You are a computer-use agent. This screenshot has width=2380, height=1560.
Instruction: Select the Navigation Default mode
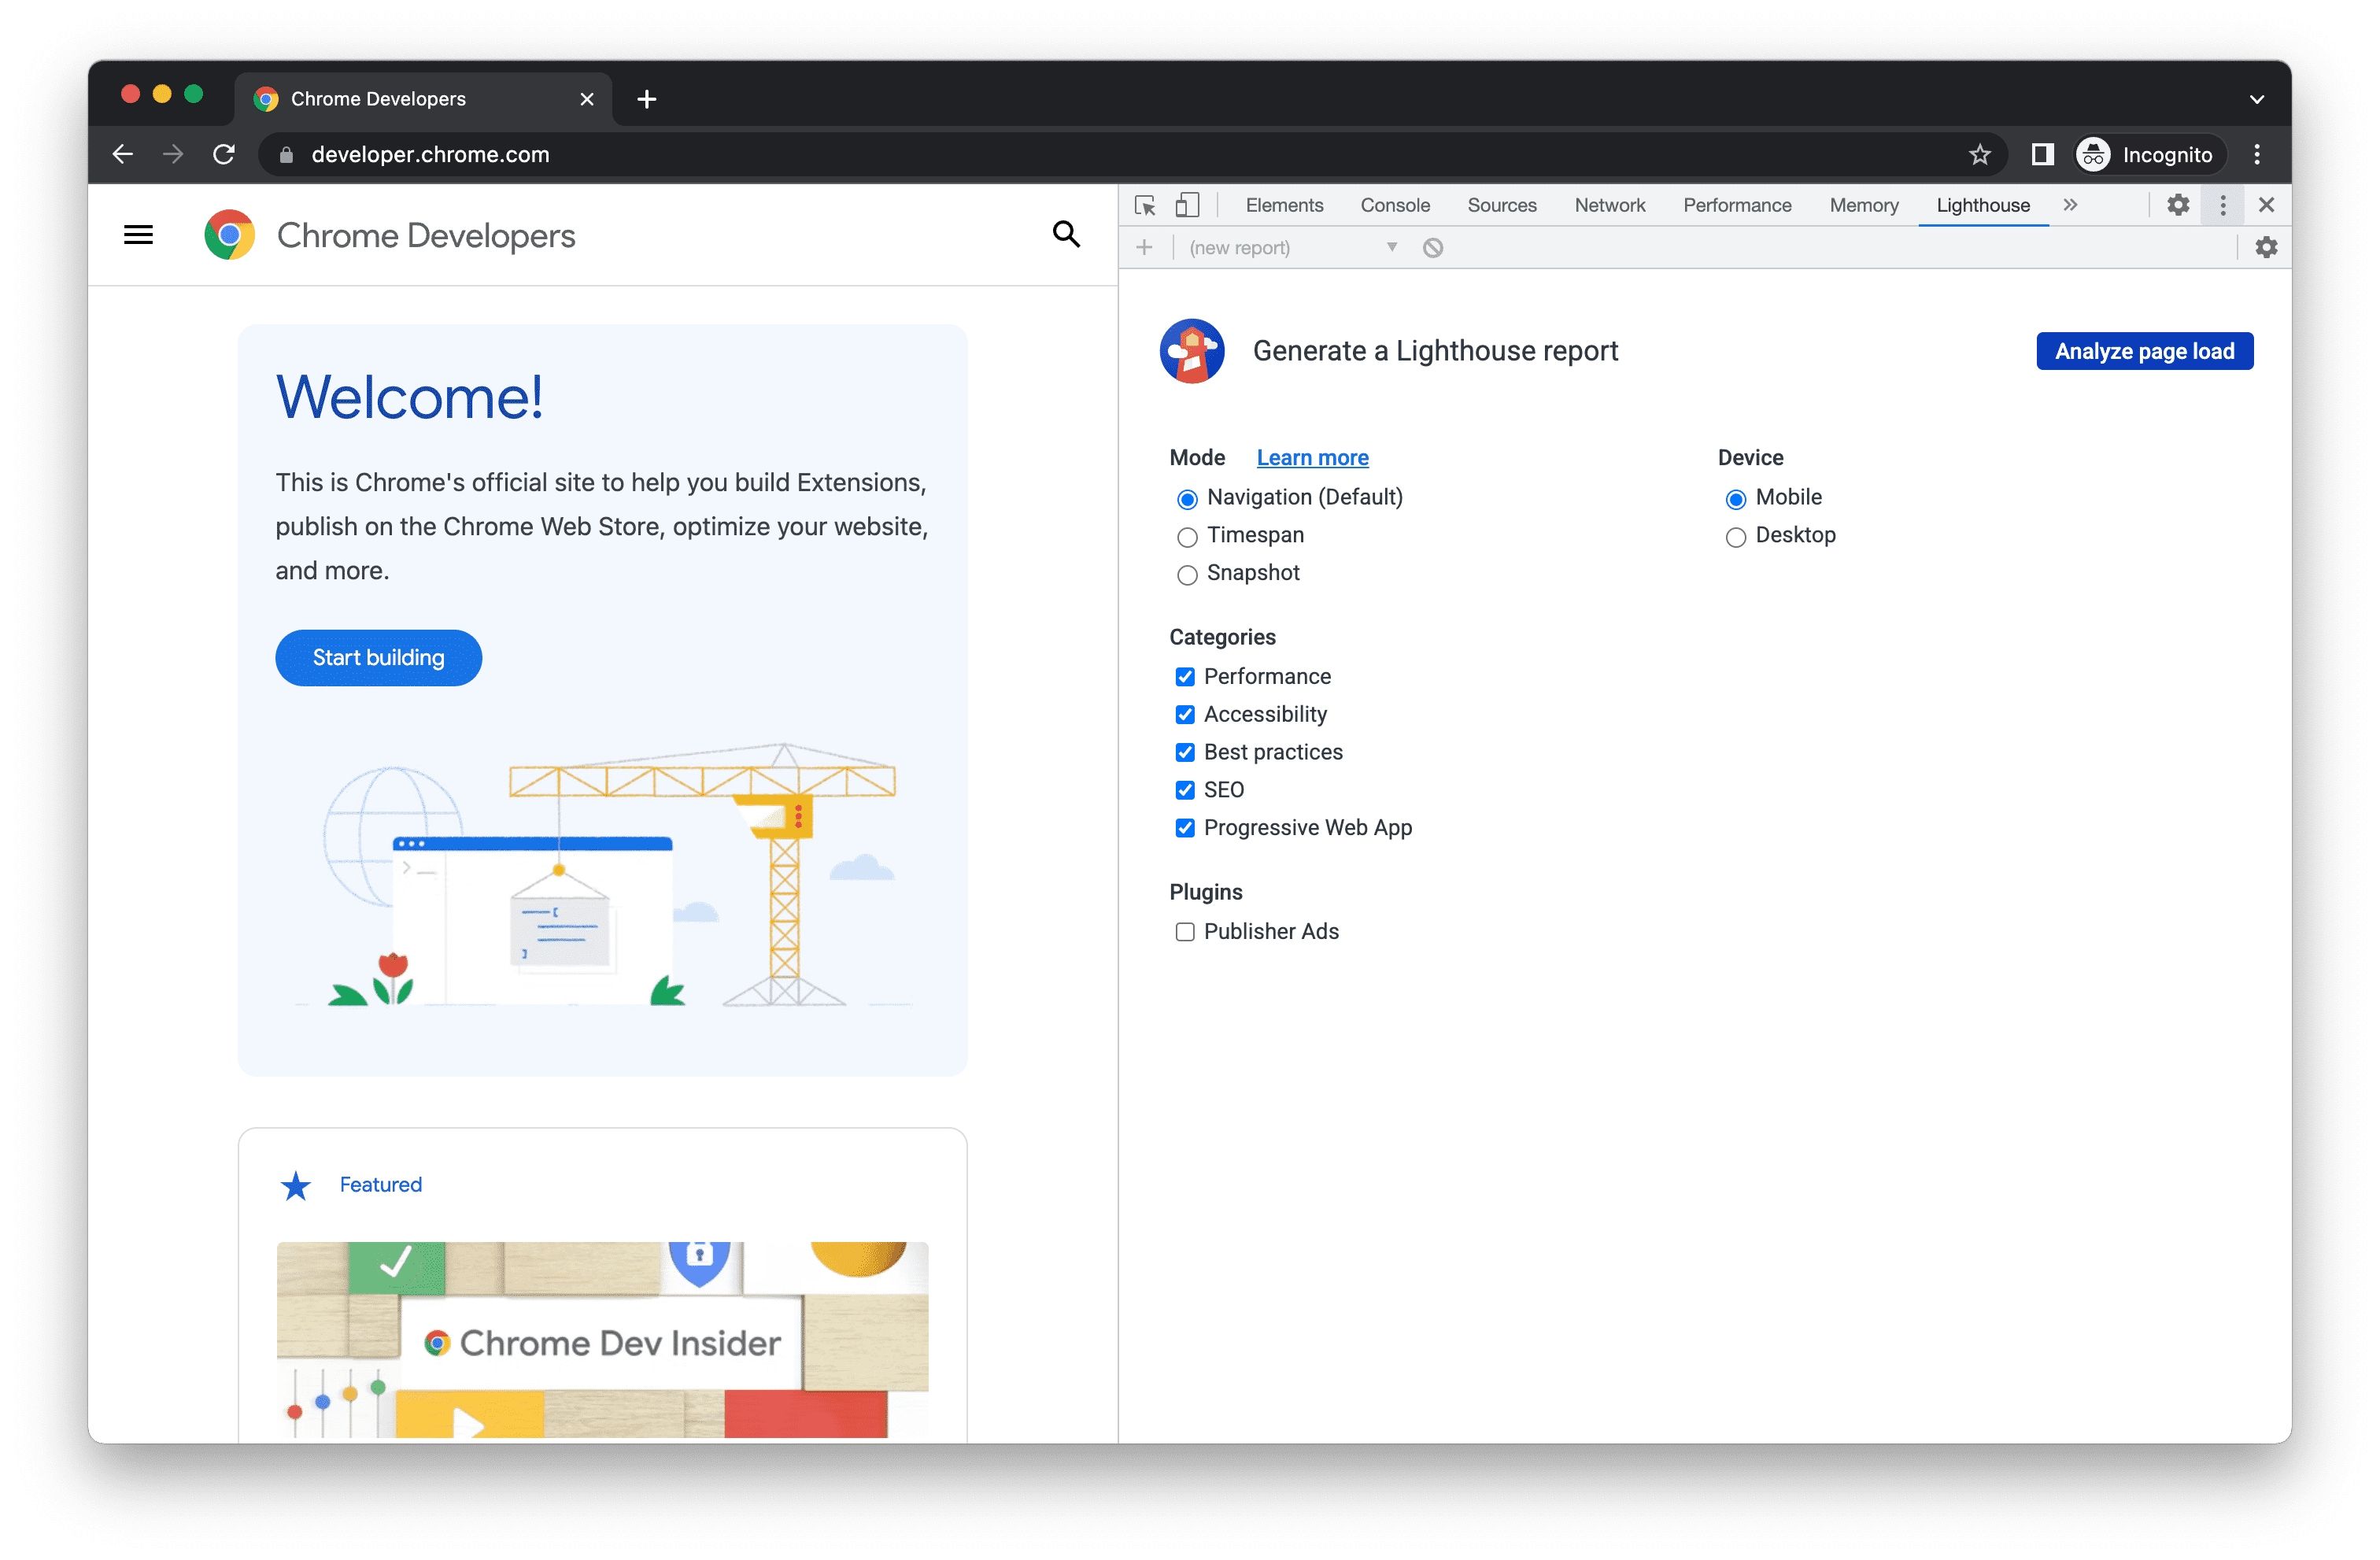1185,496
